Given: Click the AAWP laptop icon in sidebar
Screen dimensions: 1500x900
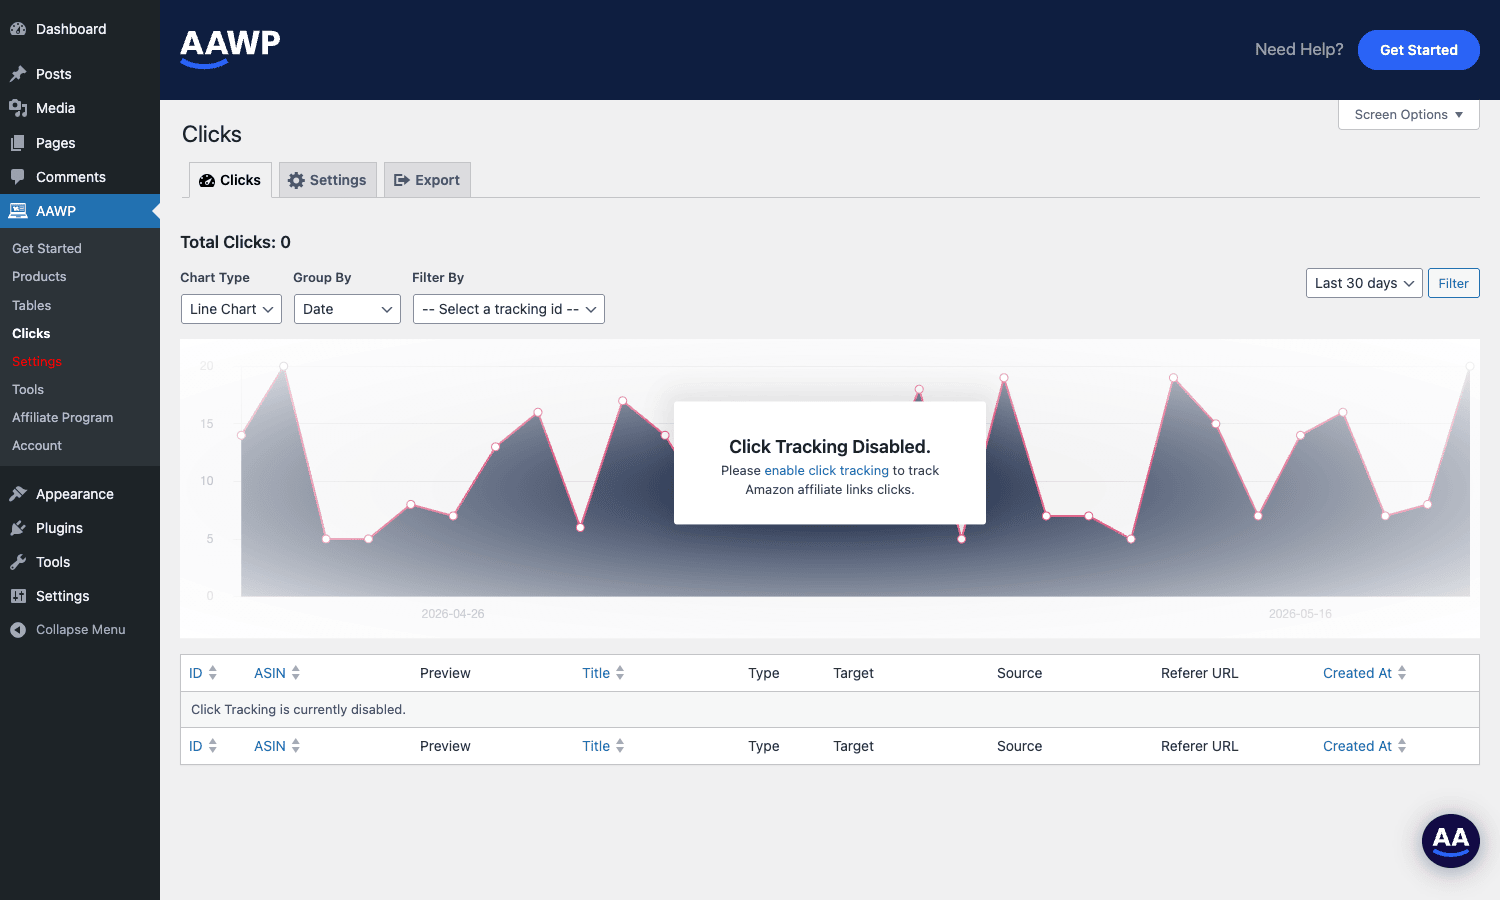Looking at the screenshot, I should click(x=18, y=211).
